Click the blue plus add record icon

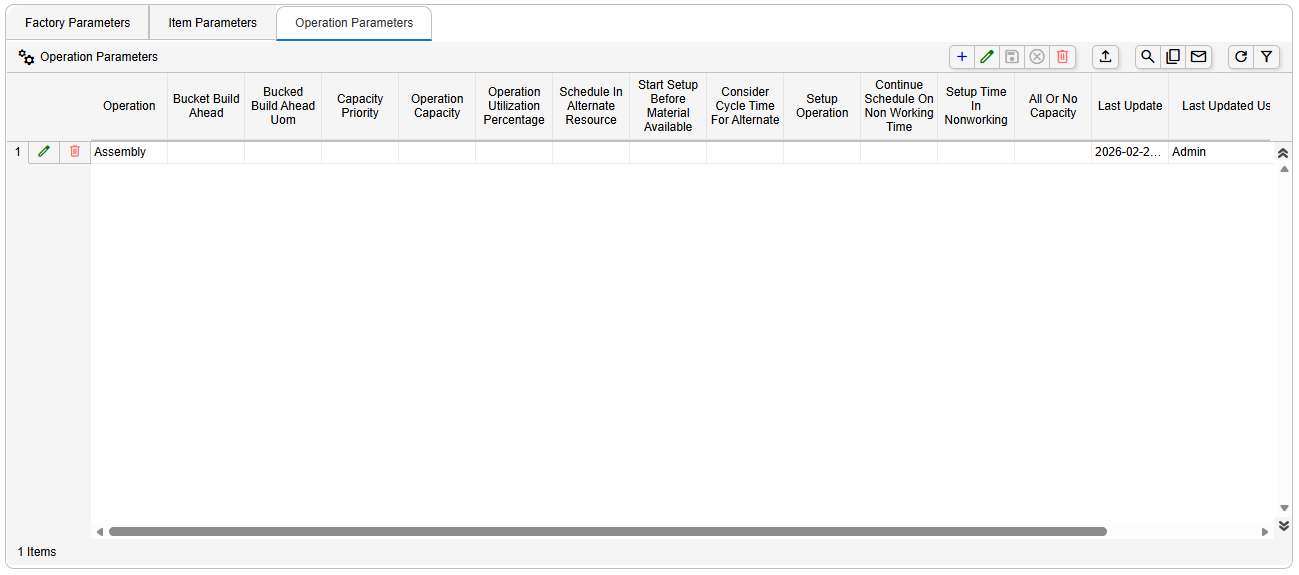pyautogui.click(x=962, y=57)
